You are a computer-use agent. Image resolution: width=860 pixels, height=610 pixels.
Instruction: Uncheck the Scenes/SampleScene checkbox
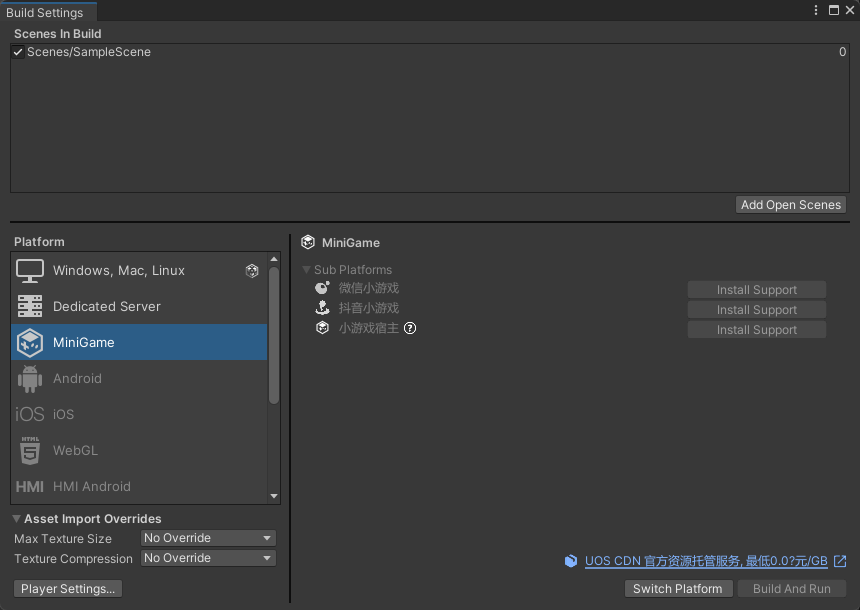tap(18, 52)
